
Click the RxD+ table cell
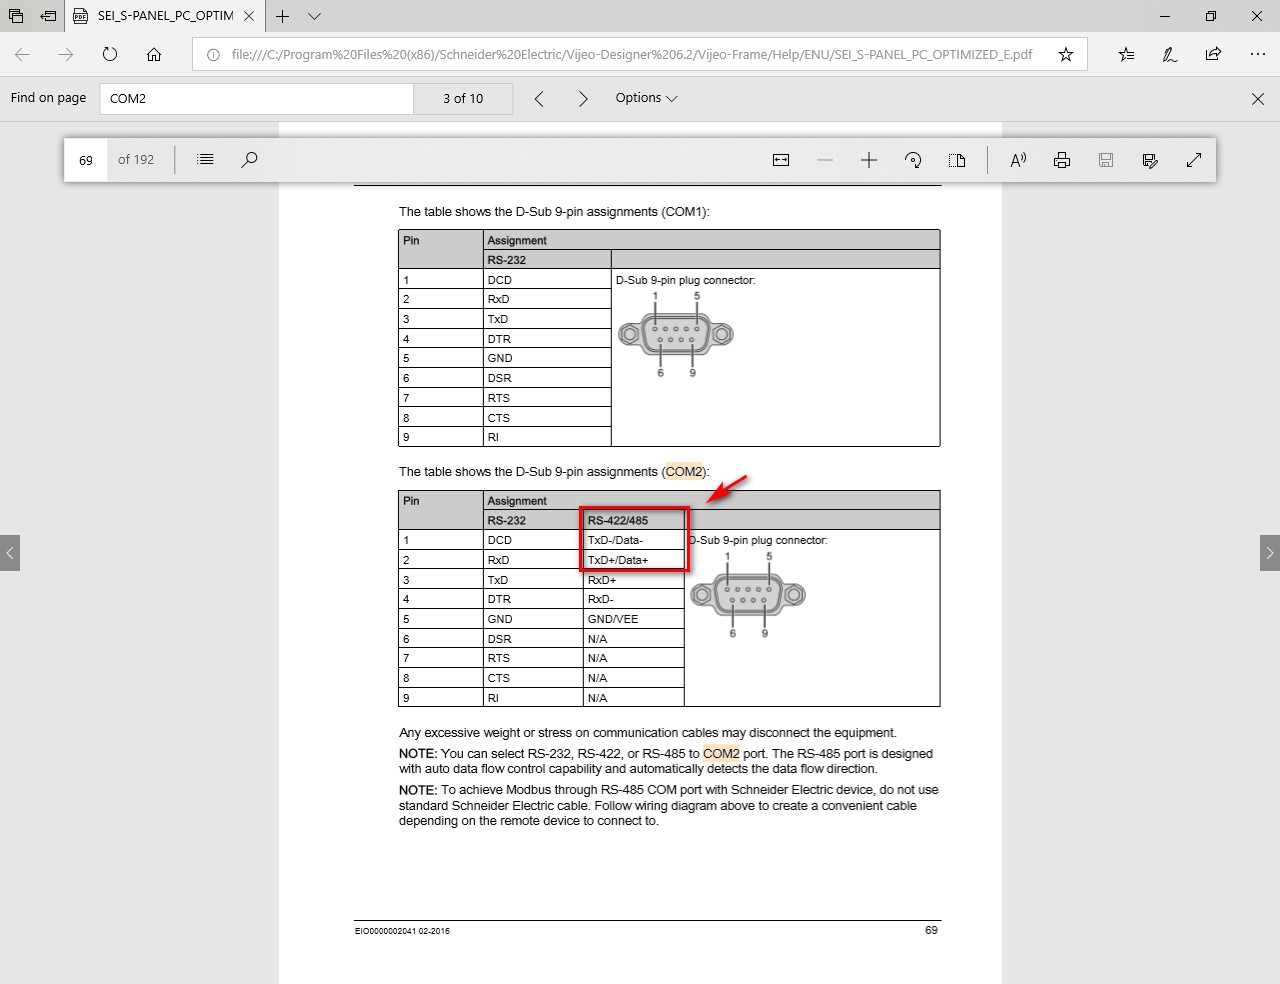634,580
